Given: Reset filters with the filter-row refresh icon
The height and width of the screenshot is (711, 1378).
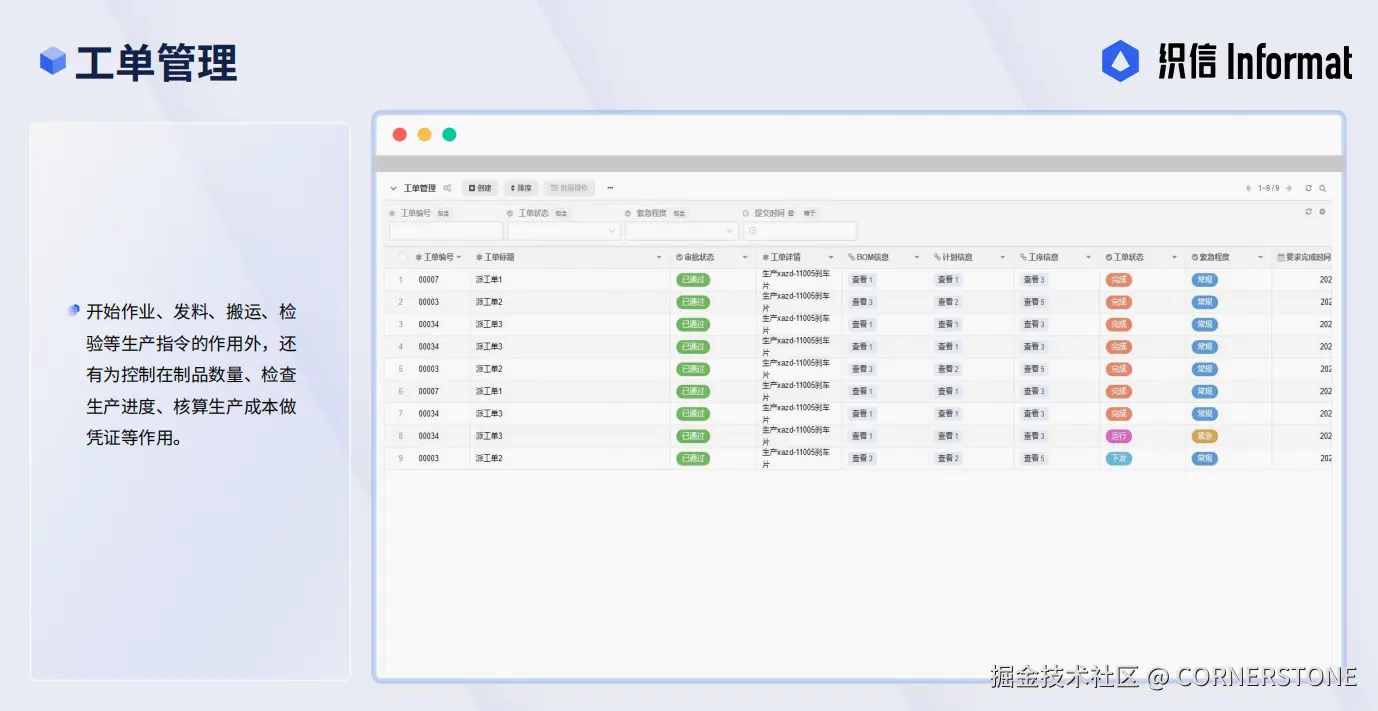Looking at the screenshot, I should 1308,212.
